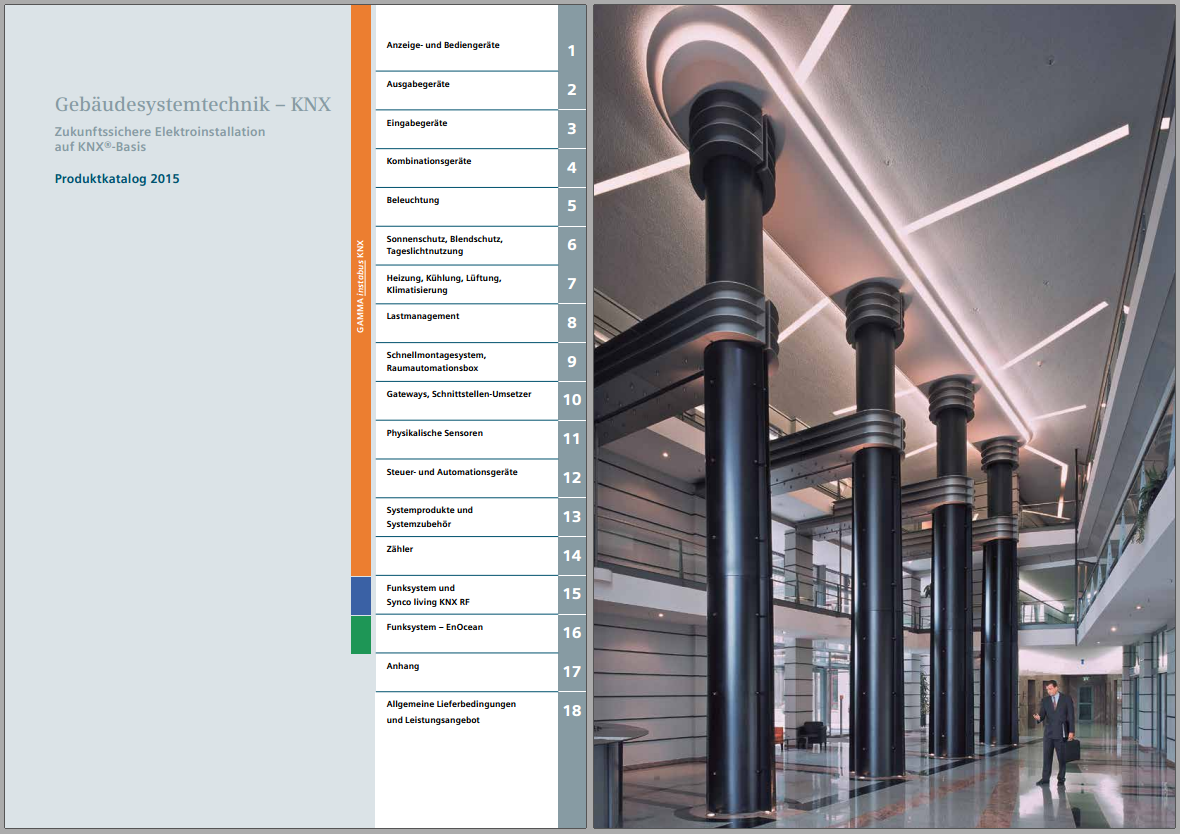Select the Kombinationsgeräte contents entry
This screenshot has width=1180, height=834.
pyautogui.click(x=429, y=161)
